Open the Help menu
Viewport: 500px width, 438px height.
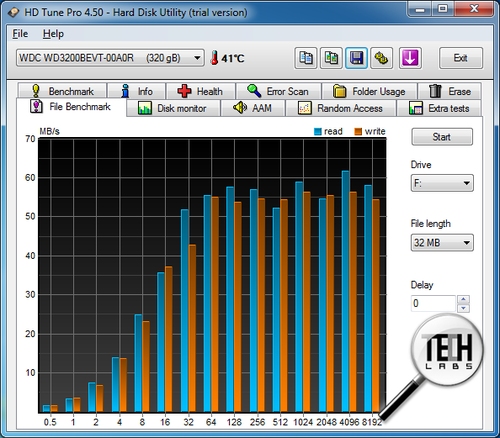pos(53,34)
